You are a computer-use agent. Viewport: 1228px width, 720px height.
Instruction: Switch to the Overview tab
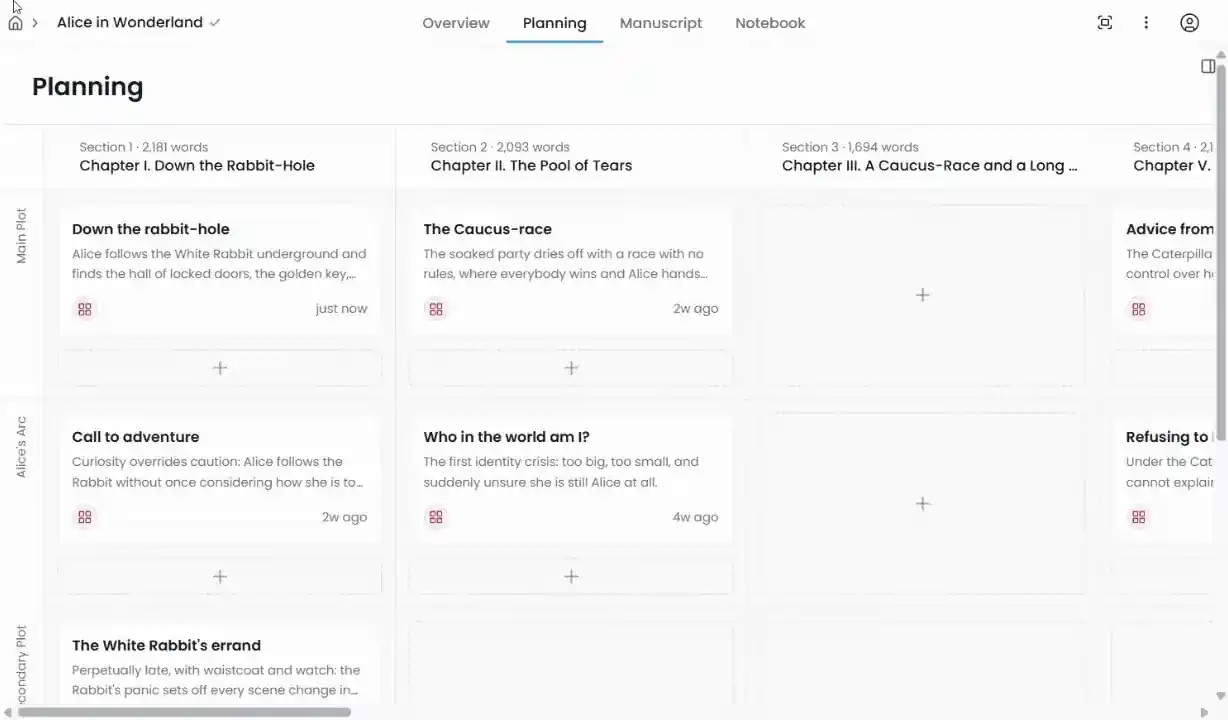click(456, 23)
